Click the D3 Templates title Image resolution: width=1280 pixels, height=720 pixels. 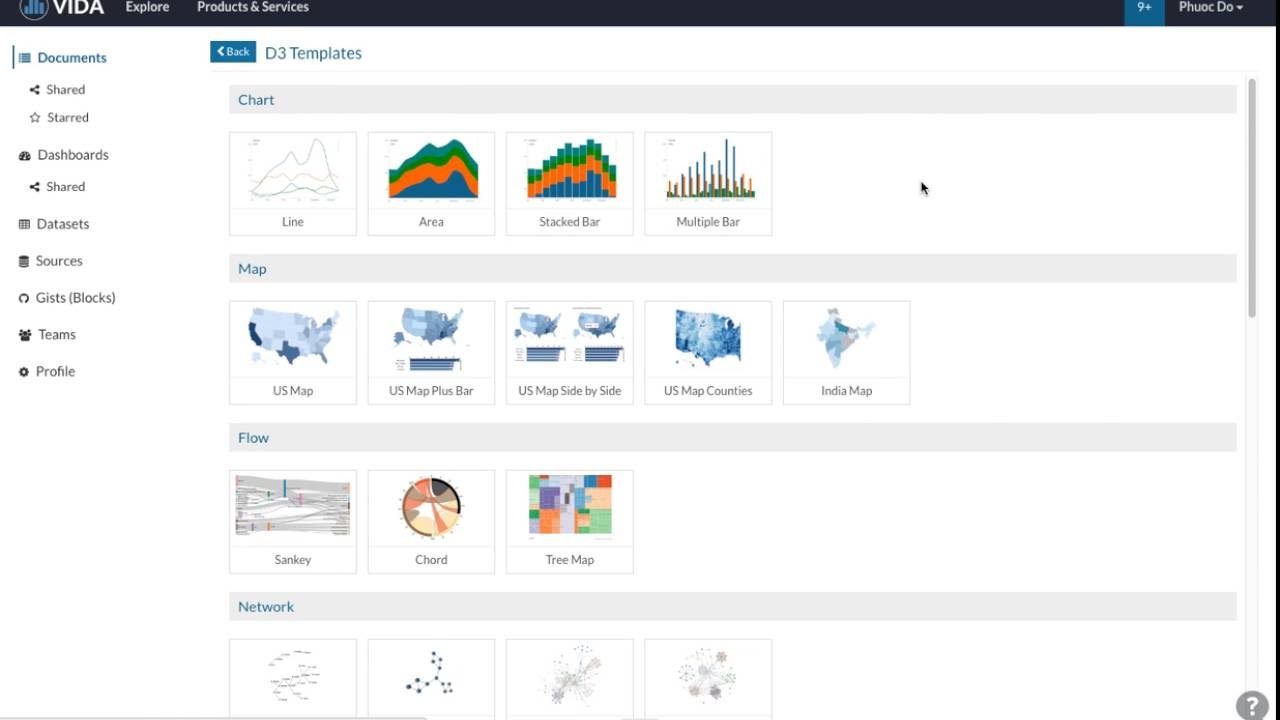[x=313, y=53]
